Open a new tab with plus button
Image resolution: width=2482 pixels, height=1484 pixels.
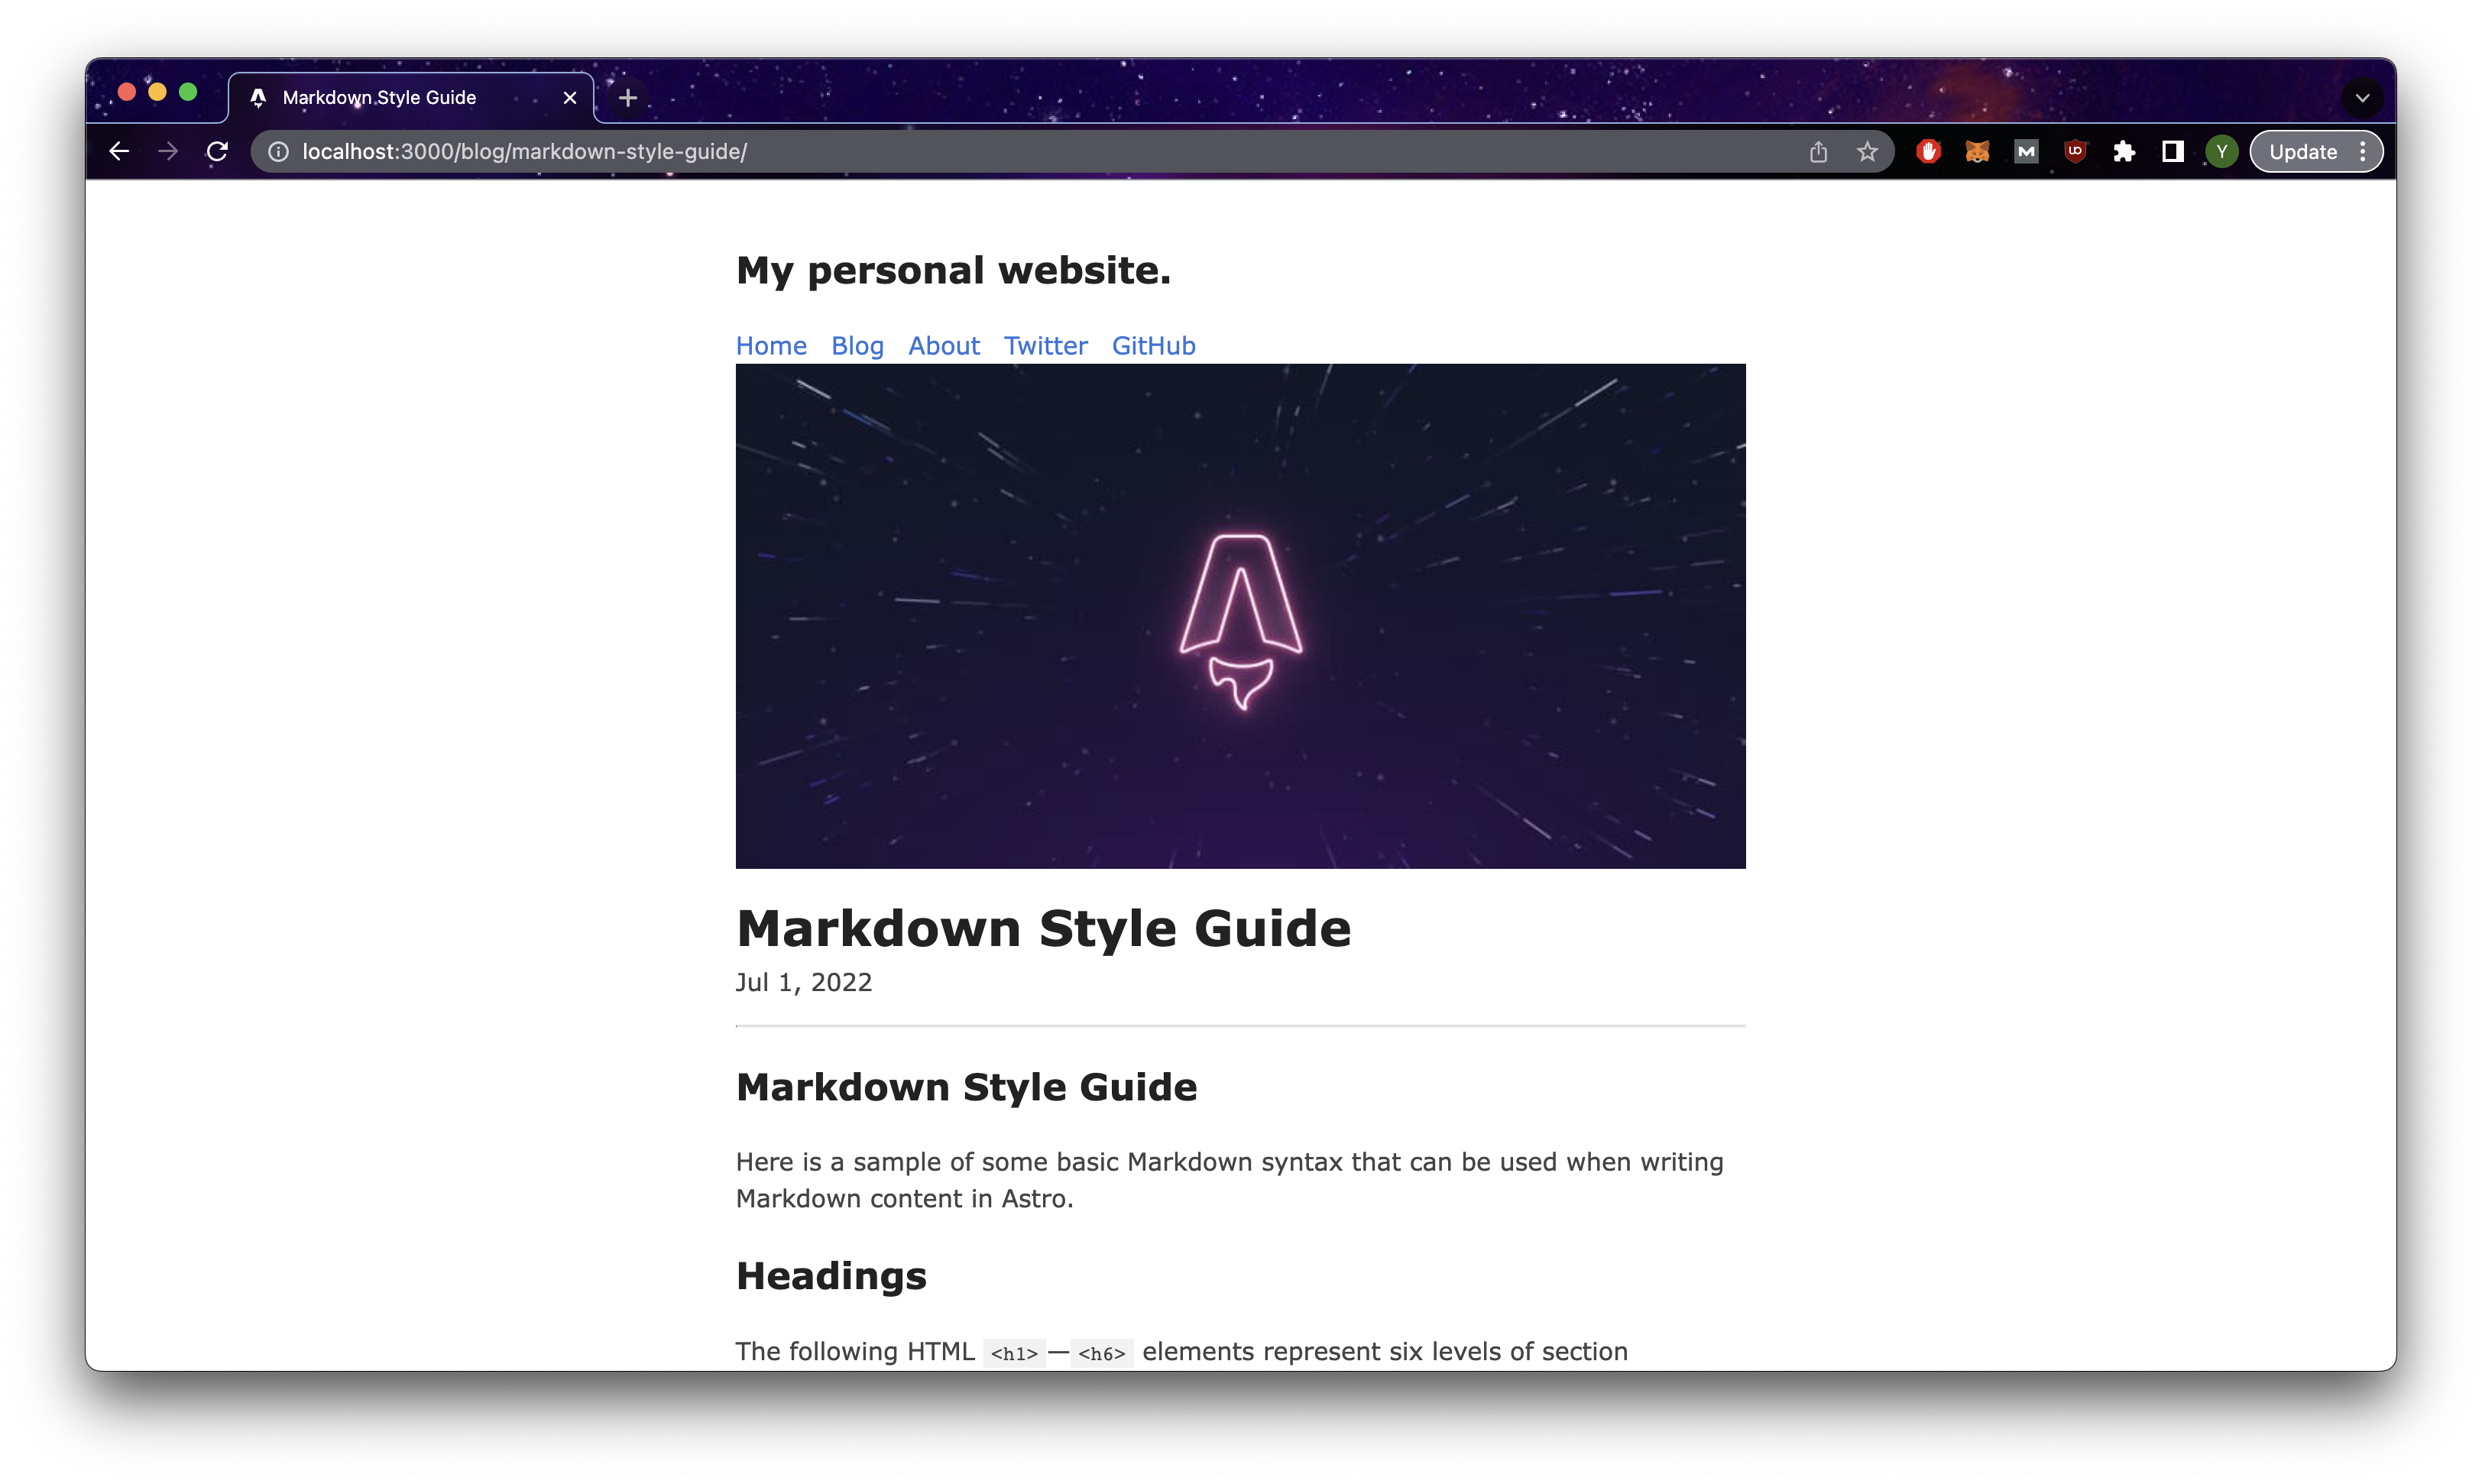(628, 98)
